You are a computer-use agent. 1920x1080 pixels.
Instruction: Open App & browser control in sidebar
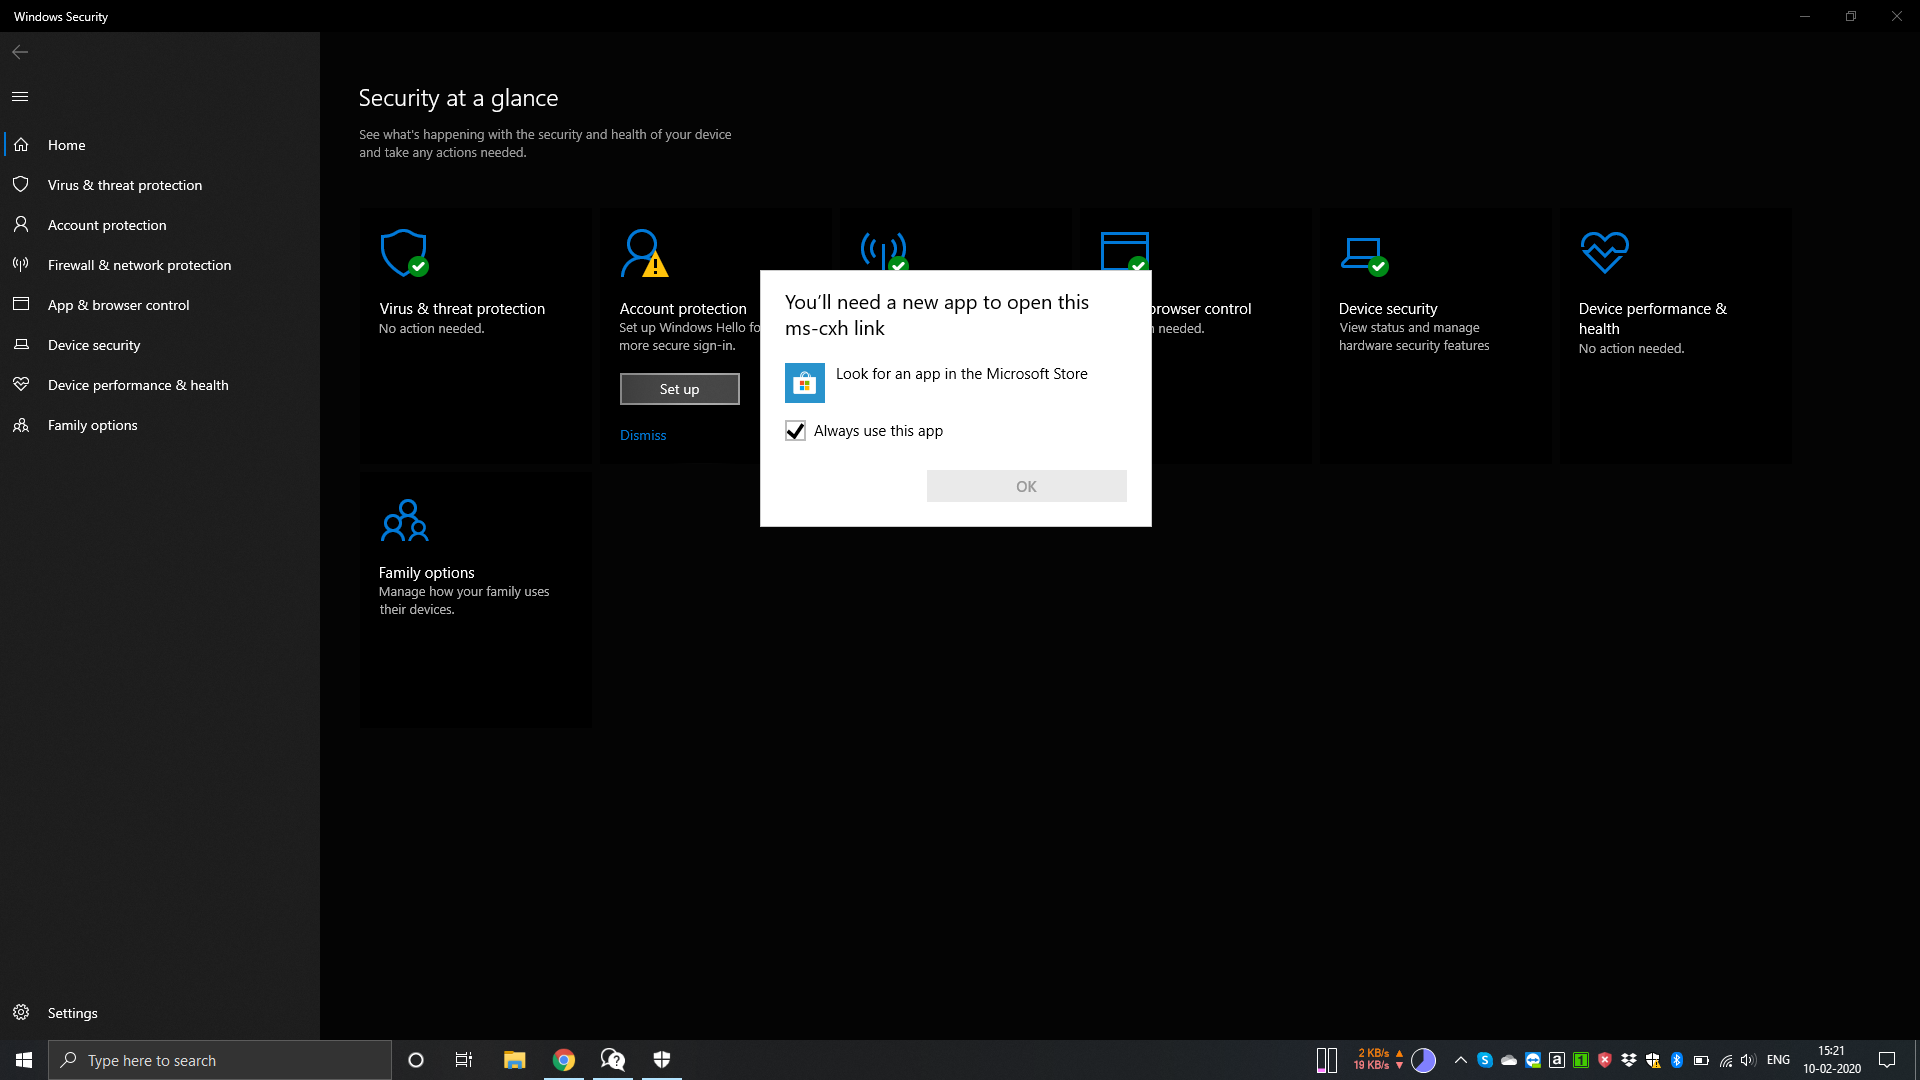click(119, 304)
